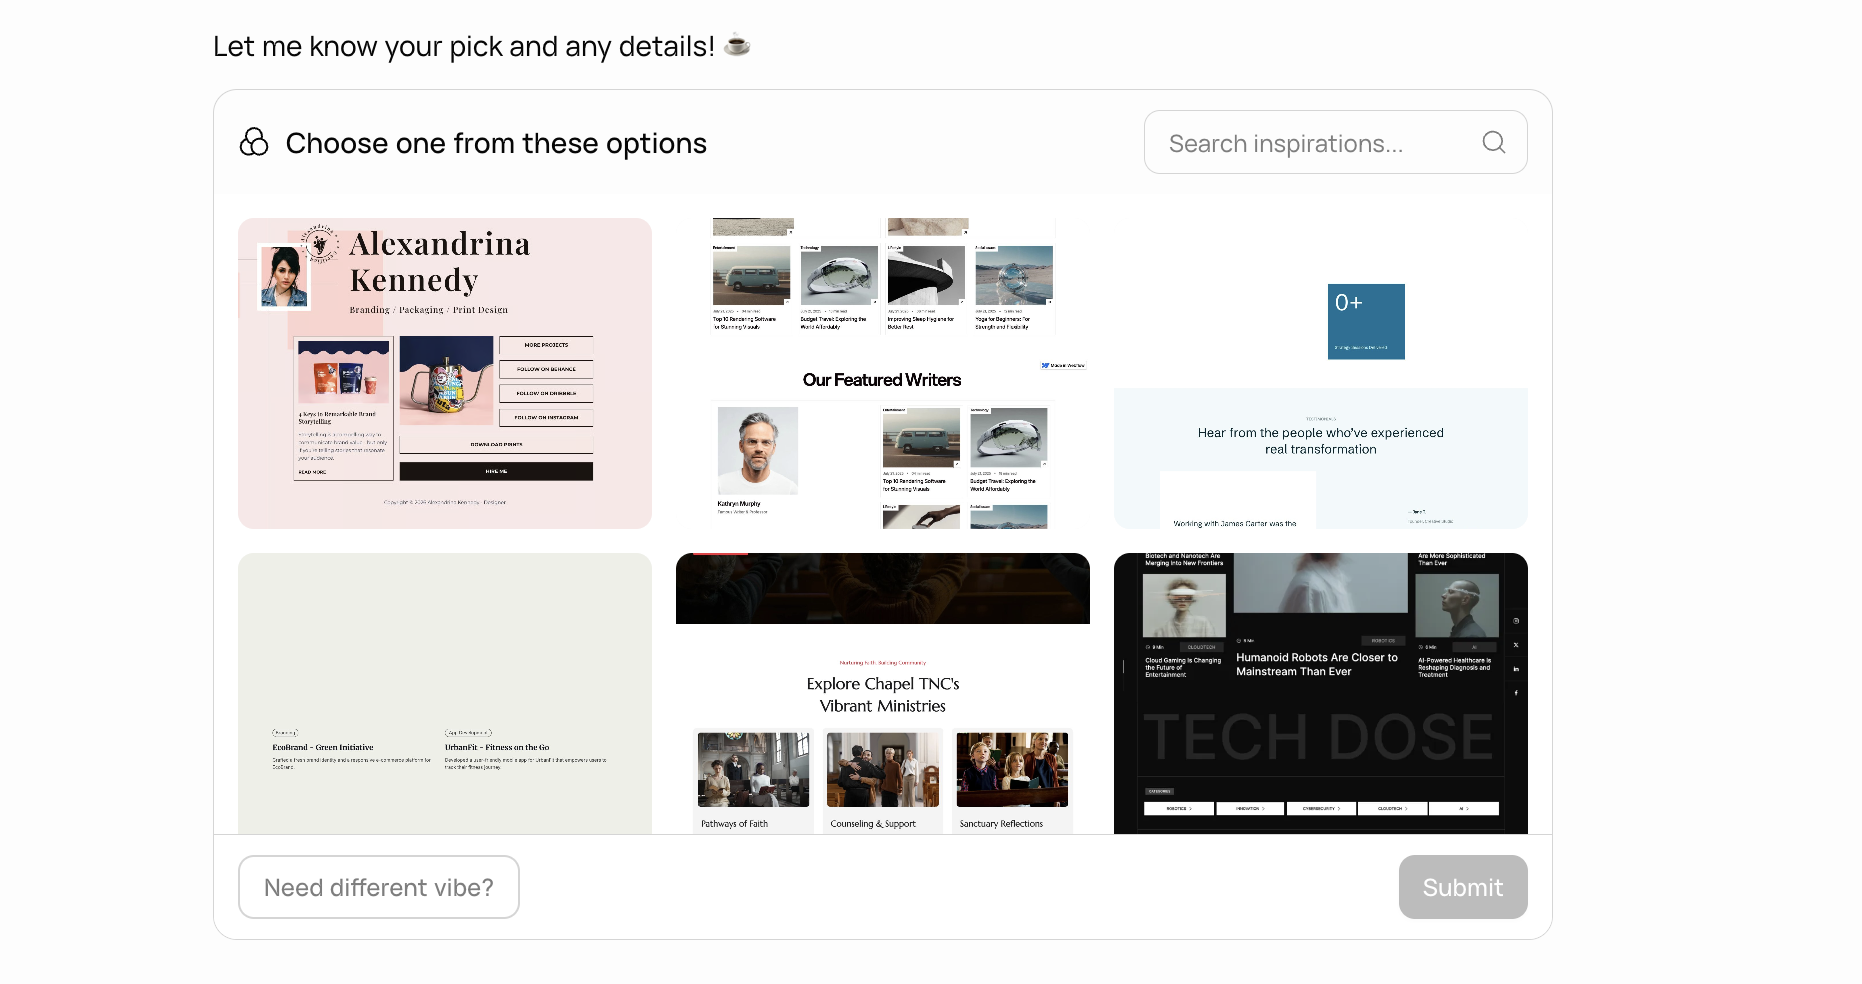This screenshot has width=1862, height=984.
Task: Click the overlapping circles icon beside the heading
Action: [x=254, y=143]
